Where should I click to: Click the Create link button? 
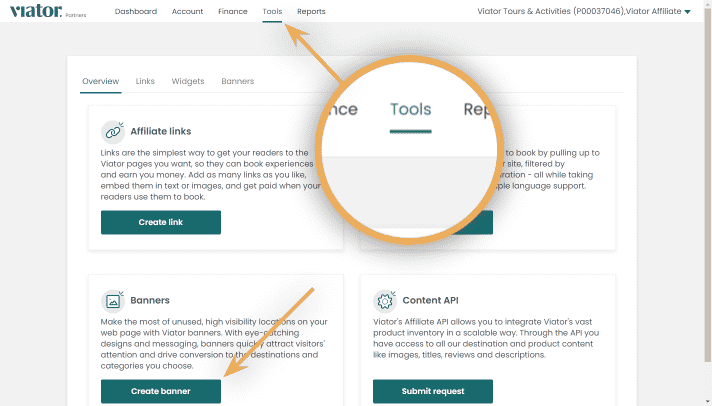pyautogui.click(x=161, y=222)
